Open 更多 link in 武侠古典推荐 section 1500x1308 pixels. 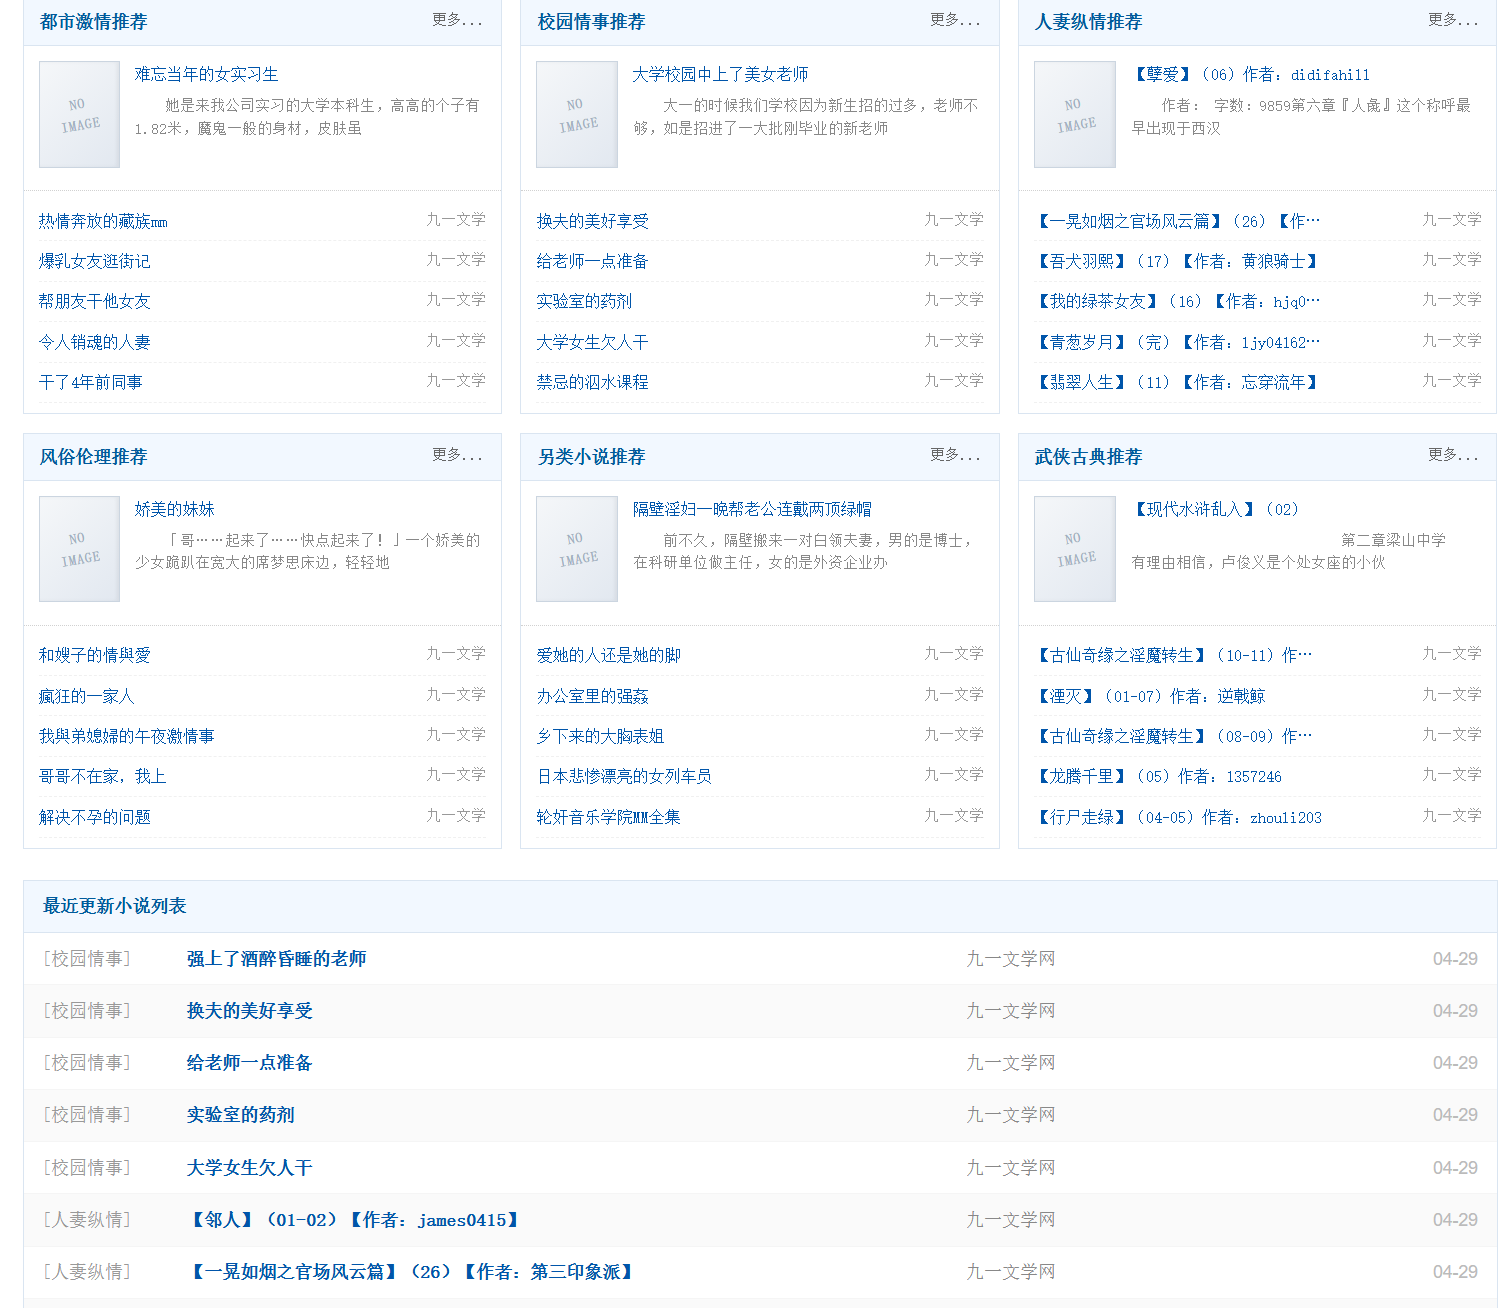(1453, 455)
